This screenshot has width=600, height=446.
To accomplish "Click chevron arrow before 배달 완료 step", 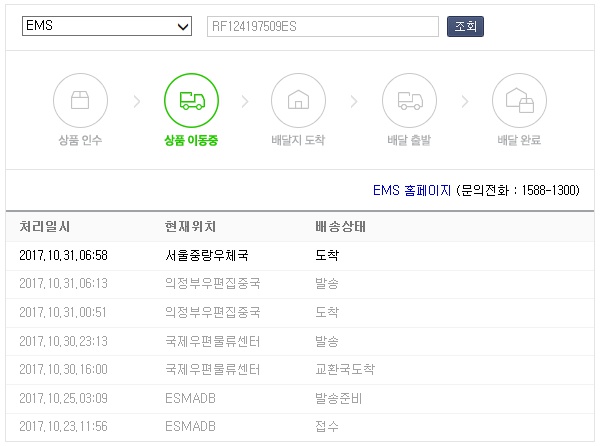I will click(x=465, y=101).
